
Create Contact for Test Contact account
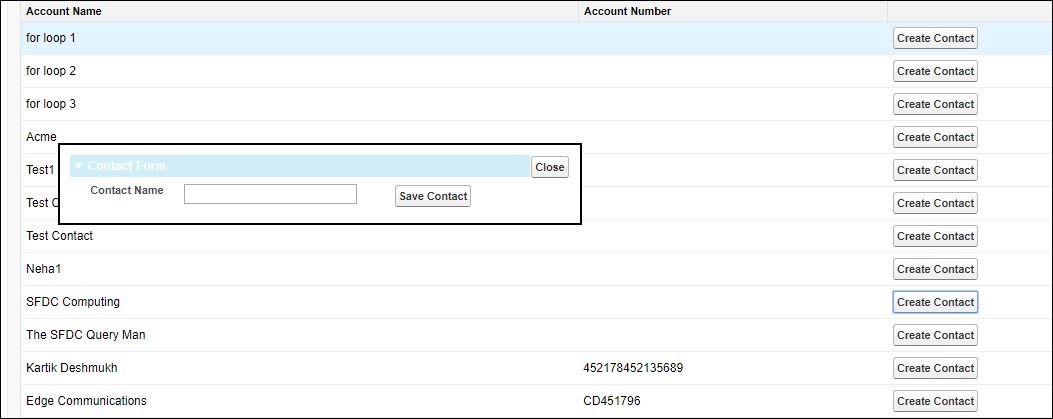935,236
